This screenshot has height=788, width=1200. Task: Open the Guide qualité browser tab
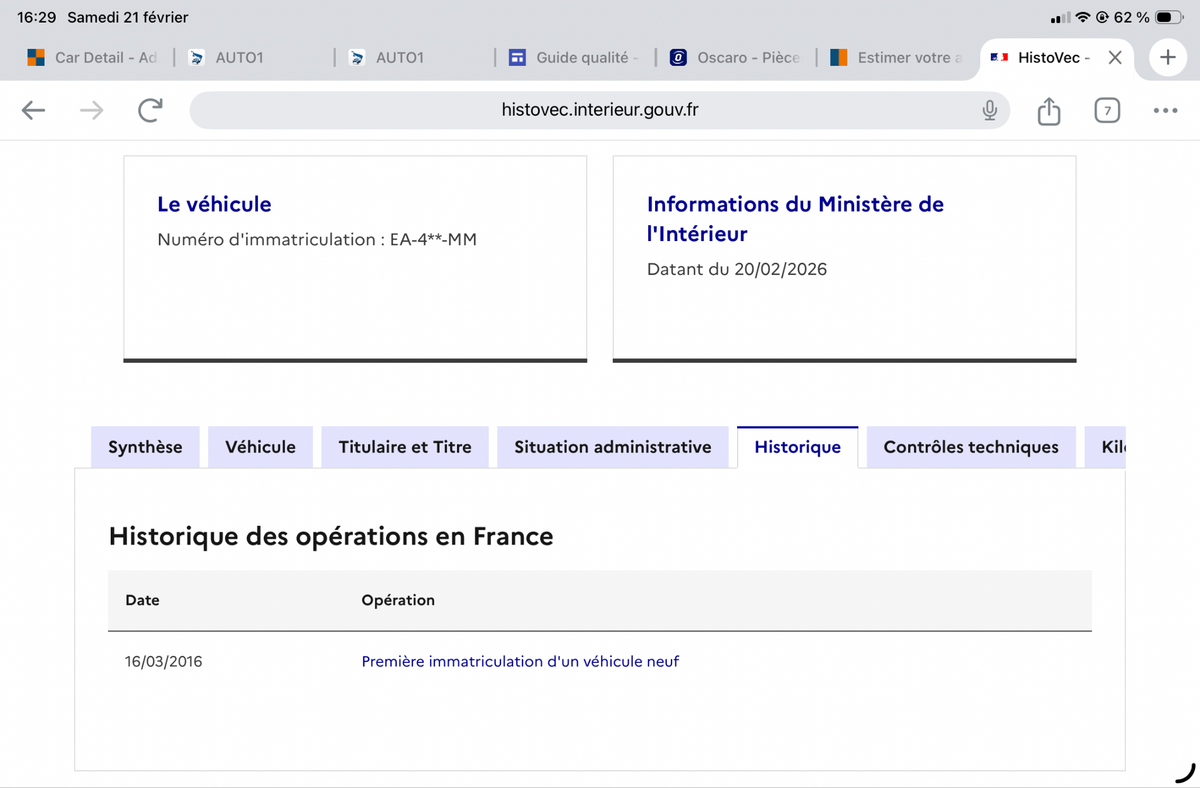click(573, 58)
